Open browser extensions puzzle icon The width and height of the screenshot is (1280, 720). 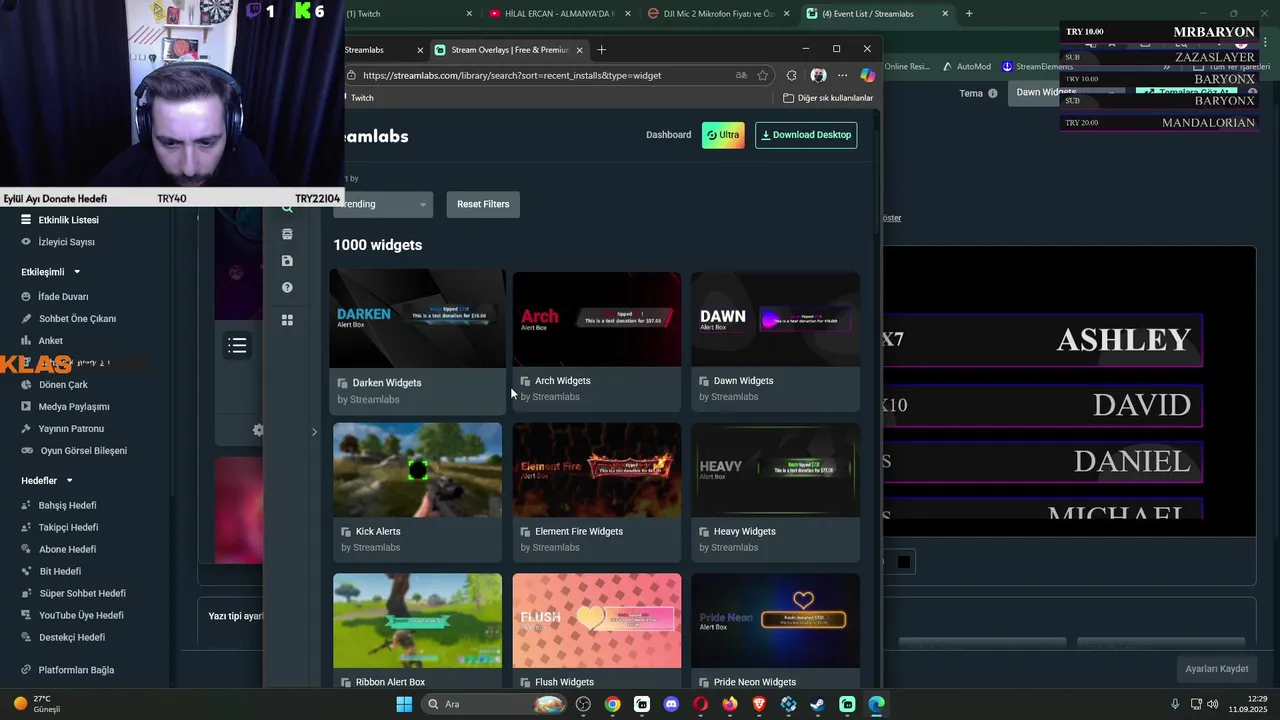[x=791, y=75]
